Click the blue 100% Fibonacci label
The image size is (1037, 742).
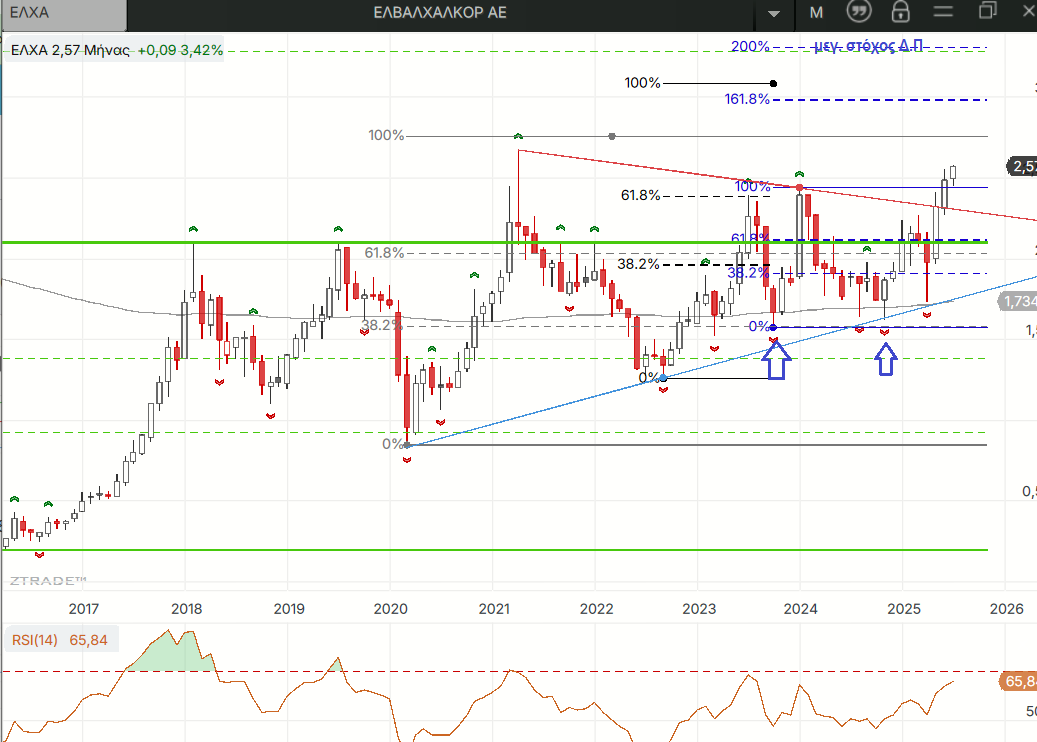tap(753, 186)
